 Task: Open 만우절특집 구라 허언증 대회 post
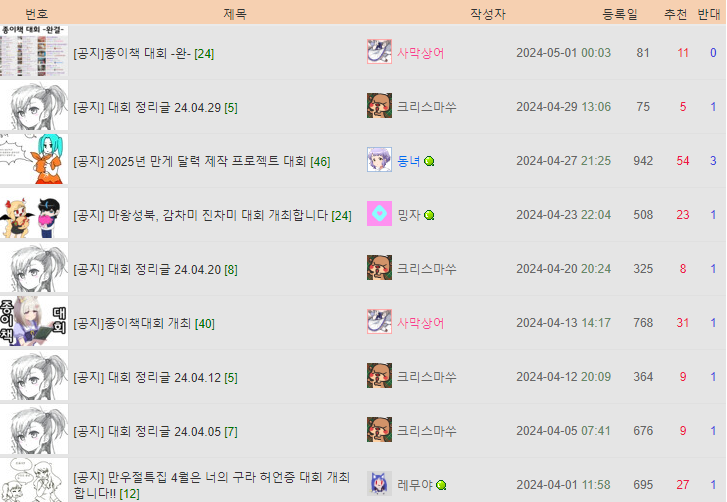(x=211, y=485)
